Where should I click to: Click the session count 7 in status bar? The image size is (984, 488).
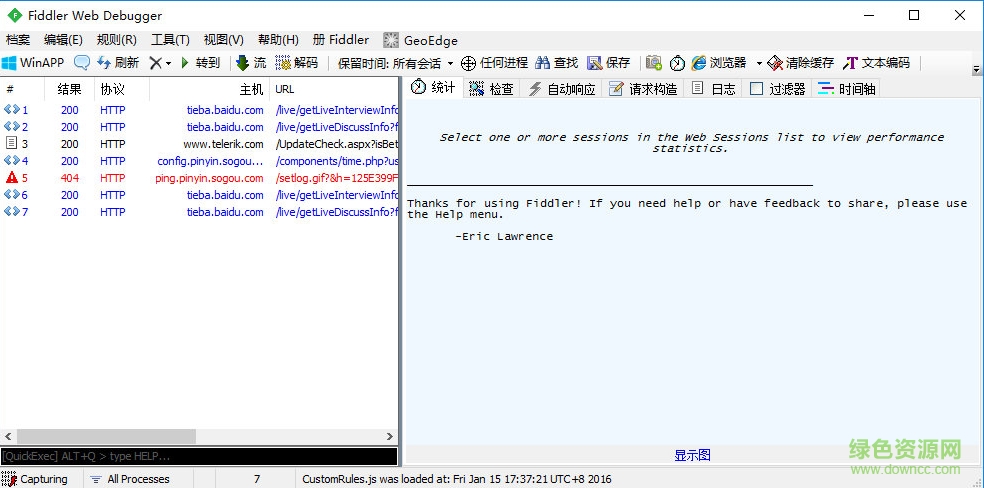[257, 479]
